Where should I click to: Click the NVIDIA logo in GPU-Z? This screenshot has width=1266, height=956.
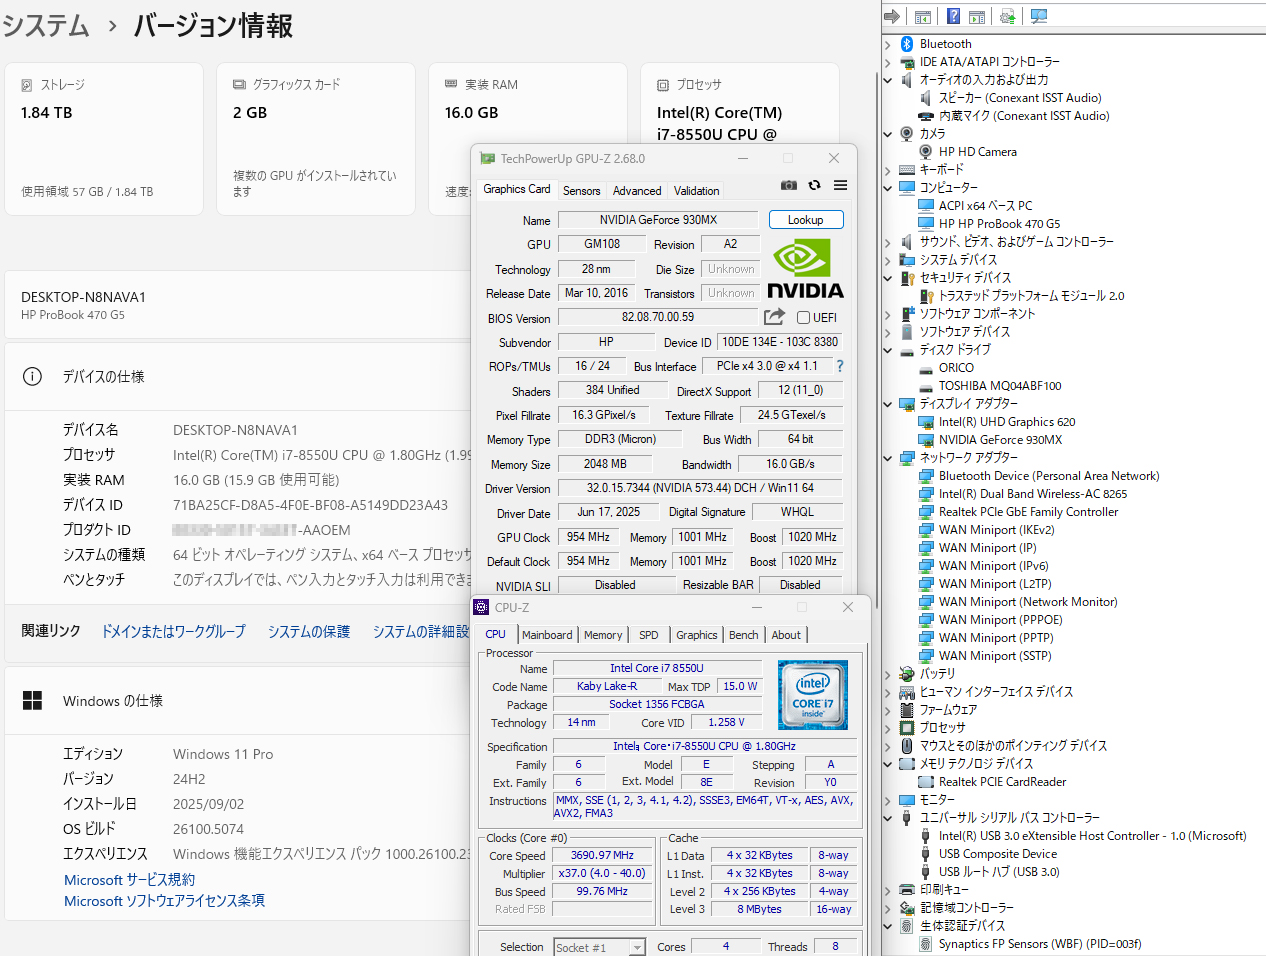point(805,269)
